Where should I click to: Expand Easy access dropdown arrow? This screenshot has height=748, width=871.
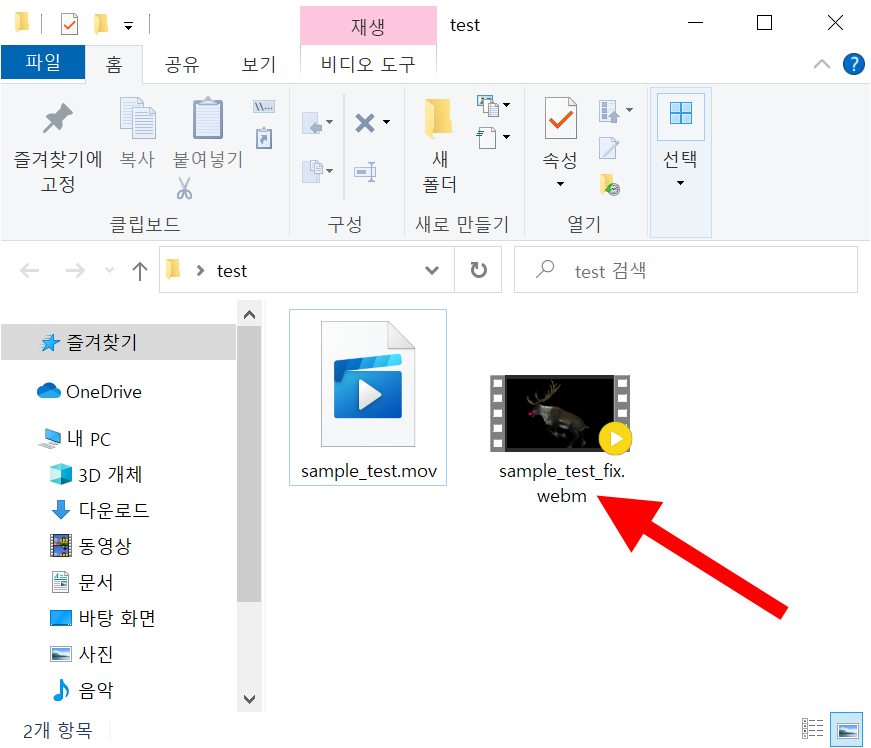(506, 137)
